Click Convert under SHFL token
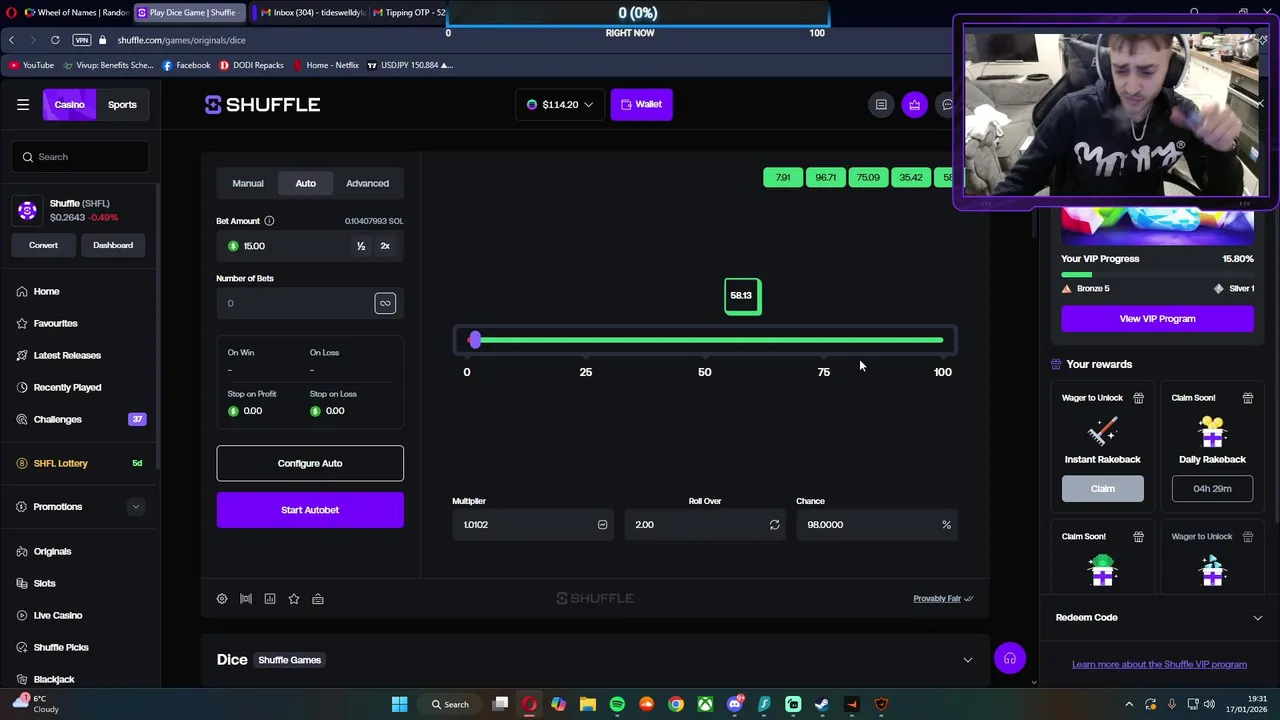 (43, 245)
